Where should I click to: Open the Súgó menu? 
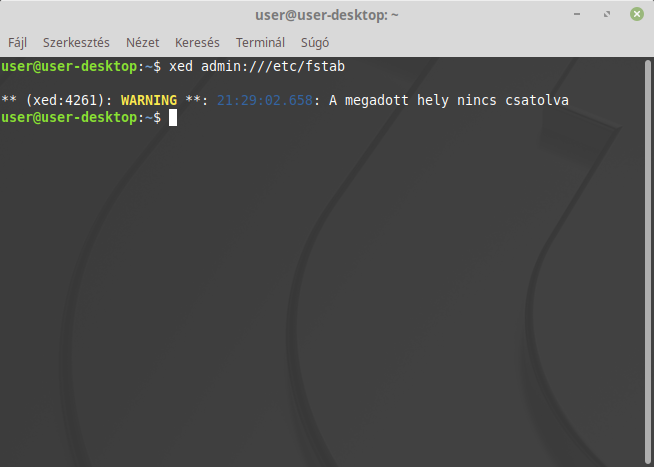tap(315, 43)
